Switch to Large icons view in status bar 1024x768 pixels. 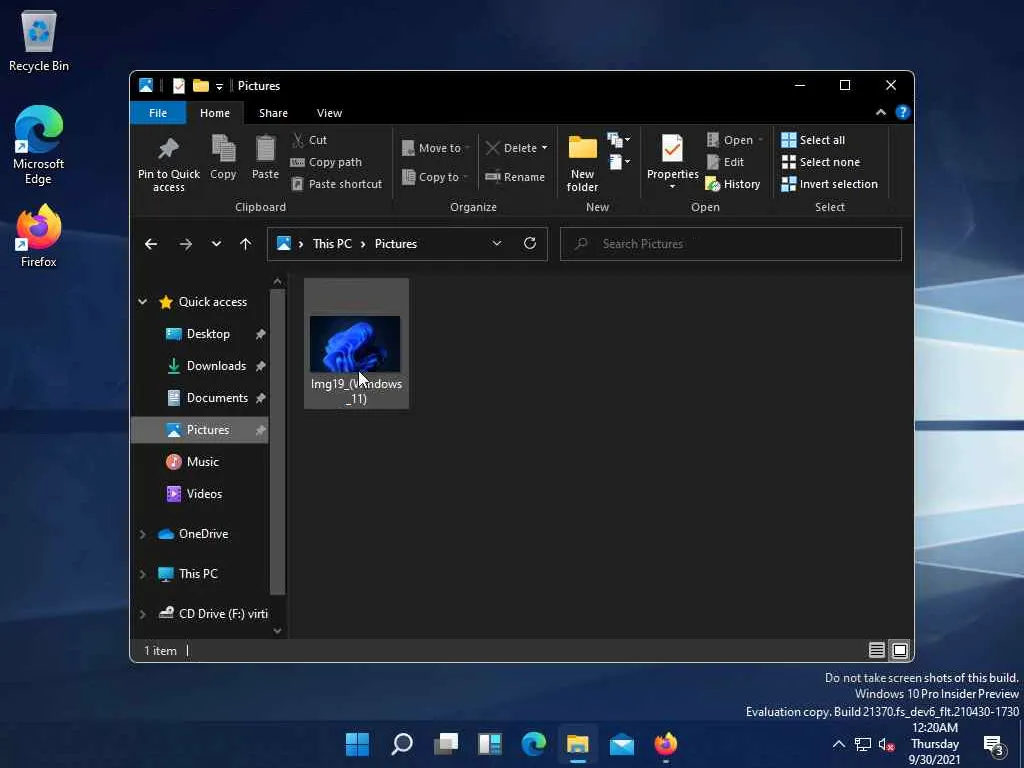[900, 650]
